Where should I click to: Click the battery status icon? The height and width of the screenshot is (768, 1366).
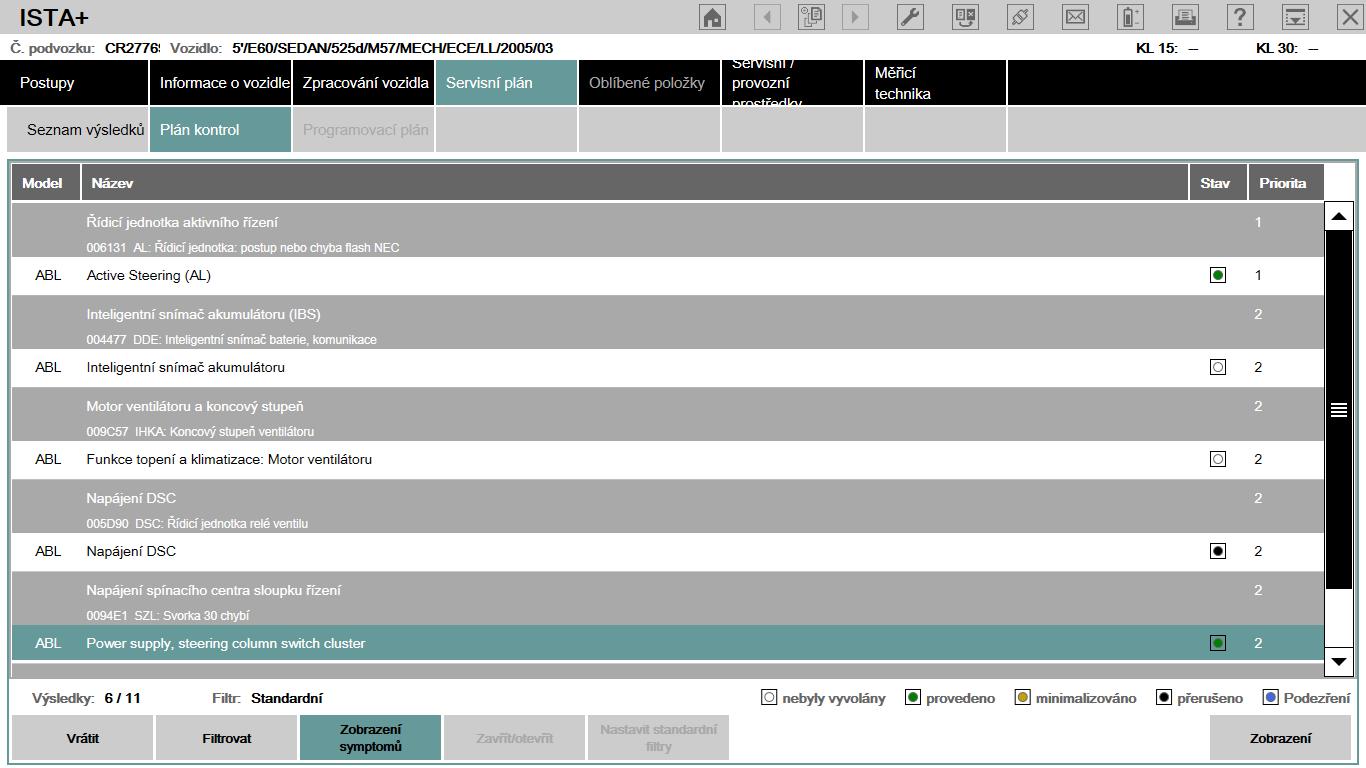[x=1130, y=17]
